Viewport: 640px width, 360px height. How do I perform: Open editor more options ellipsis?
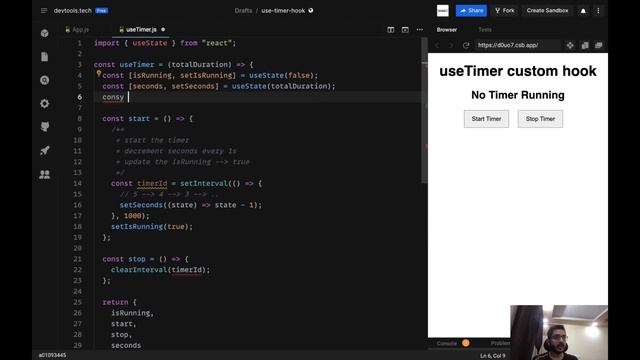pos(420,30)
